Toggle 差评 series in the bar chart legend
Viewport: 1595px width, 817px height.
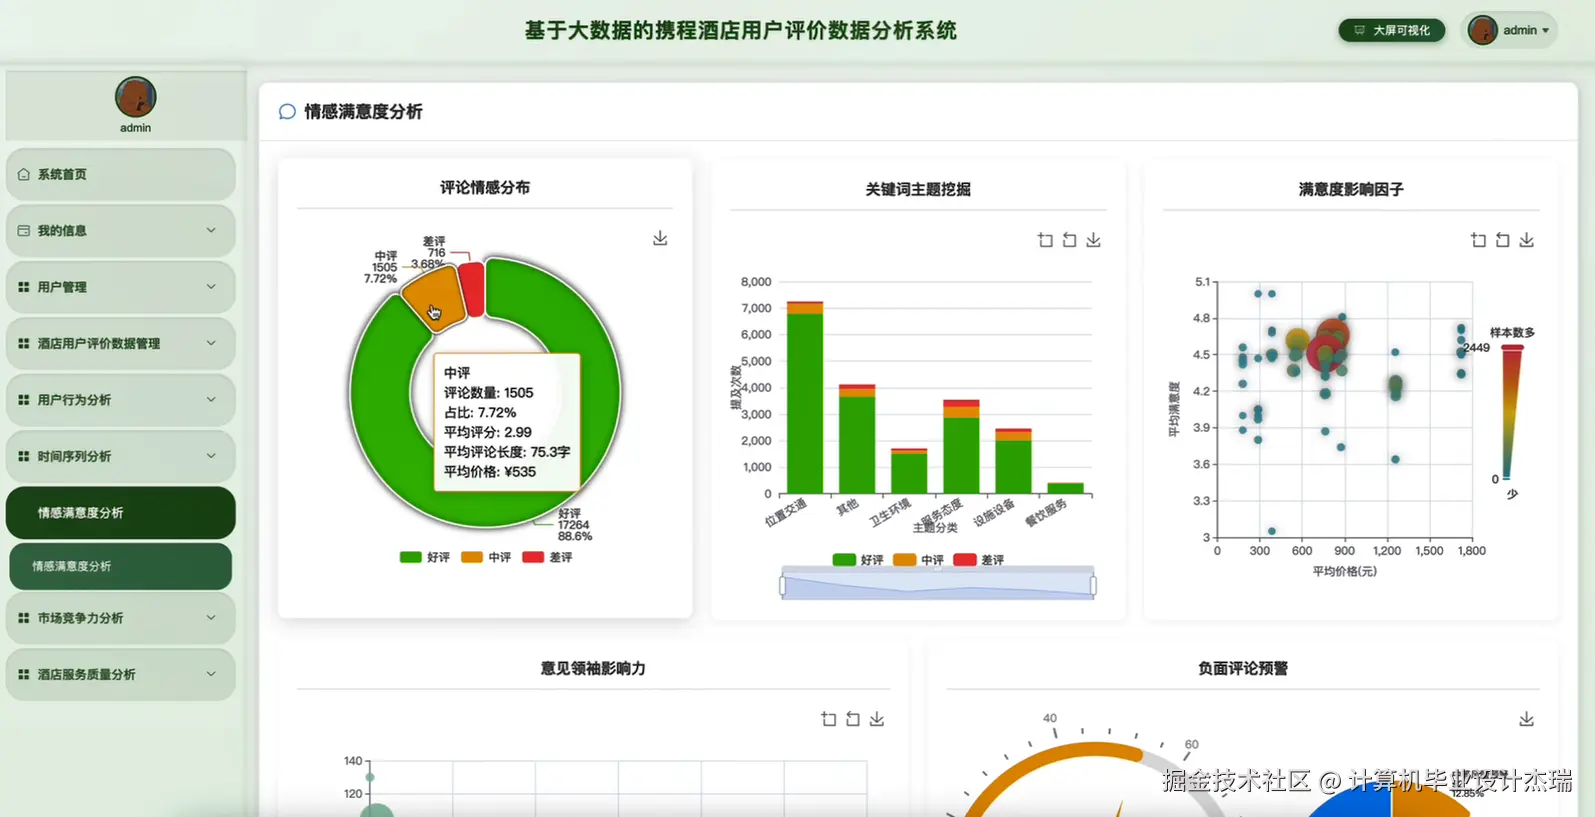tap(979, 560)
